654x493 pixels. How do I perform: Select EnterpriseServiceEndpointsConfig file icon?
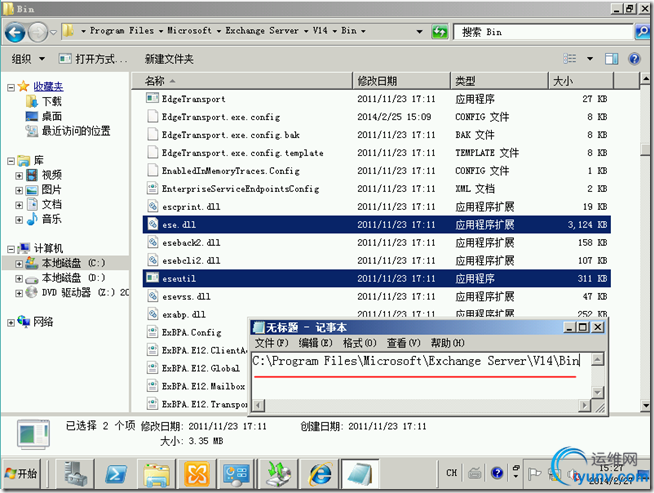tap(152, 189)
